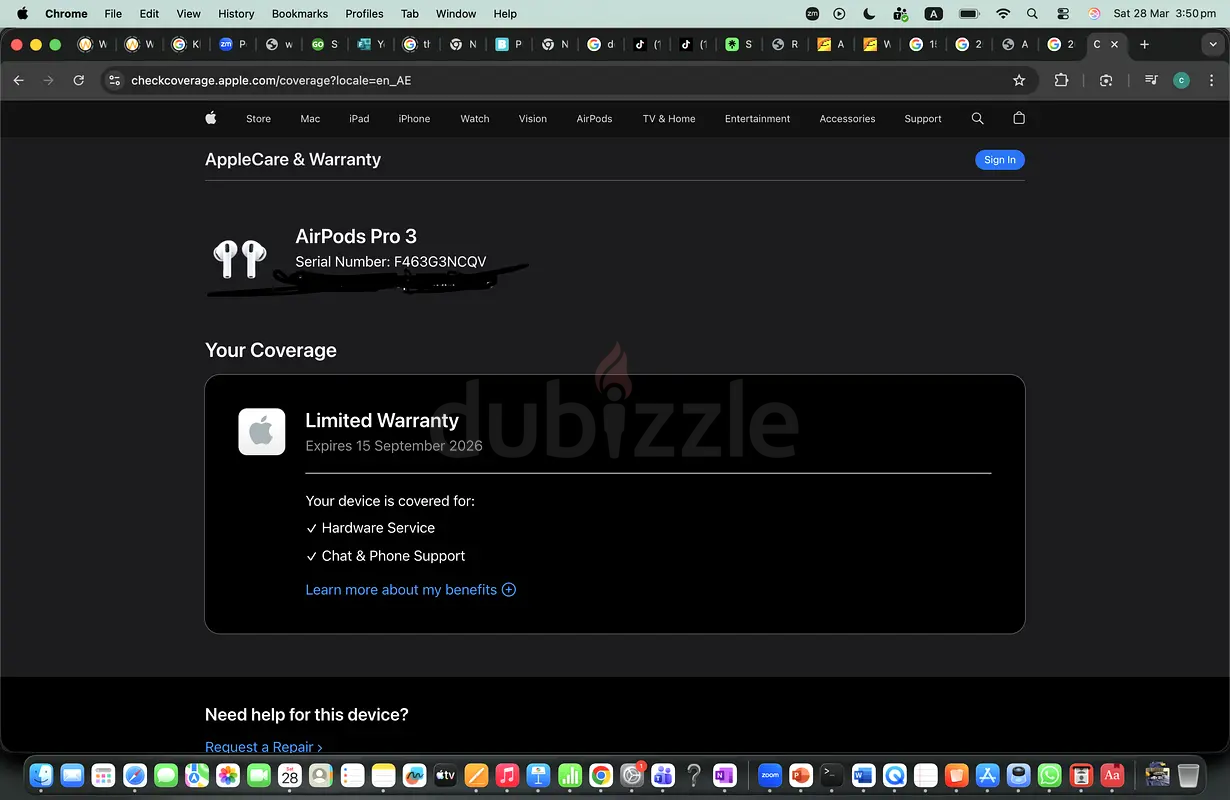This screenshot has height=800, width=1230.
Task: Open Google Chrome in the Dock
Action: tap(600, 775)
